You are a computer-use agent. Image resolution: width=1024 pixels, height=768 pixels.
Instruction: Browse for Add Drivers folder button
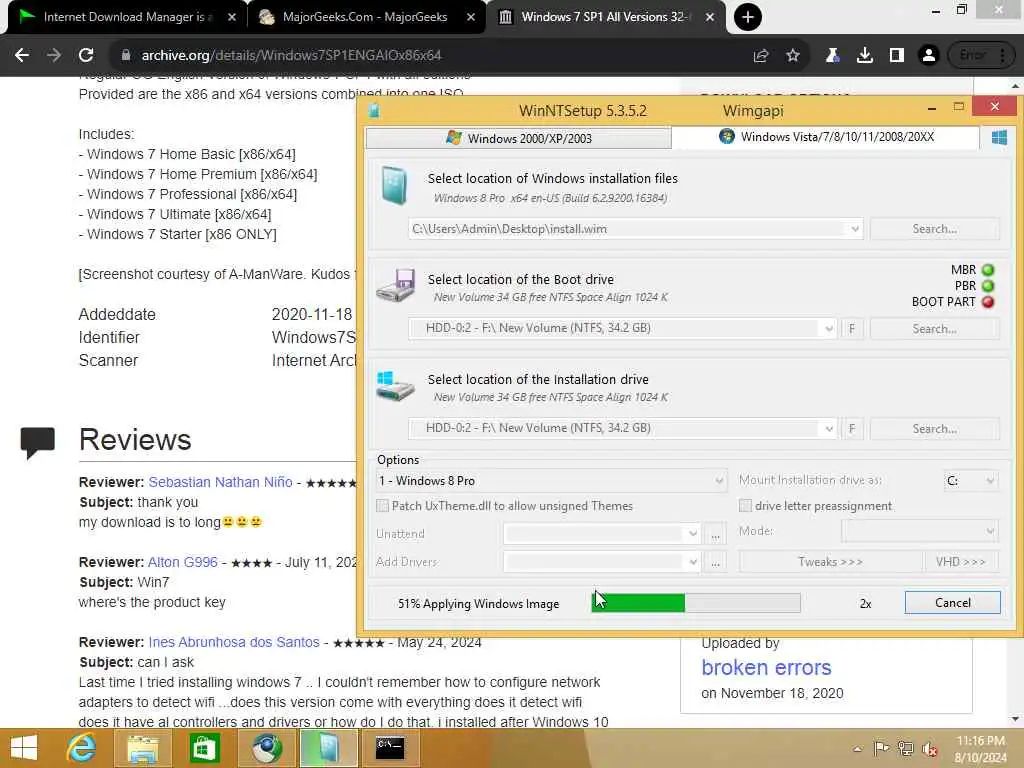pos(716,562)
